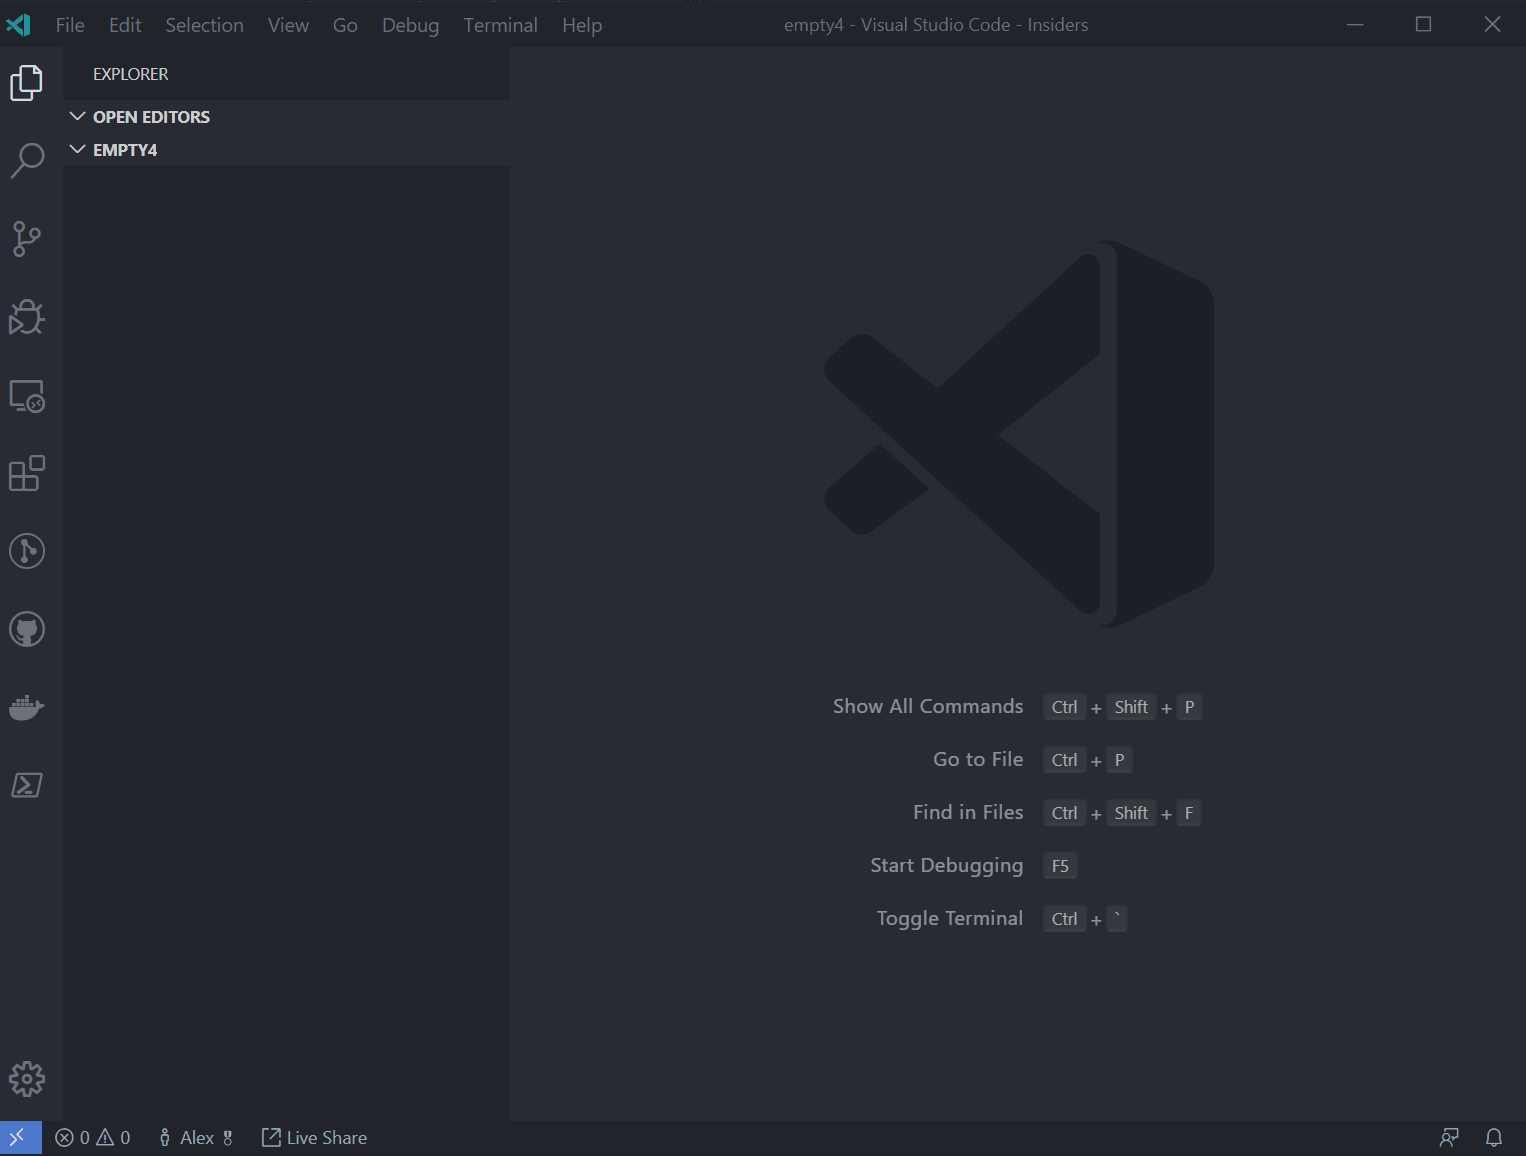
Task: Open the Terminal menu
Action: [x=500, y=25]
